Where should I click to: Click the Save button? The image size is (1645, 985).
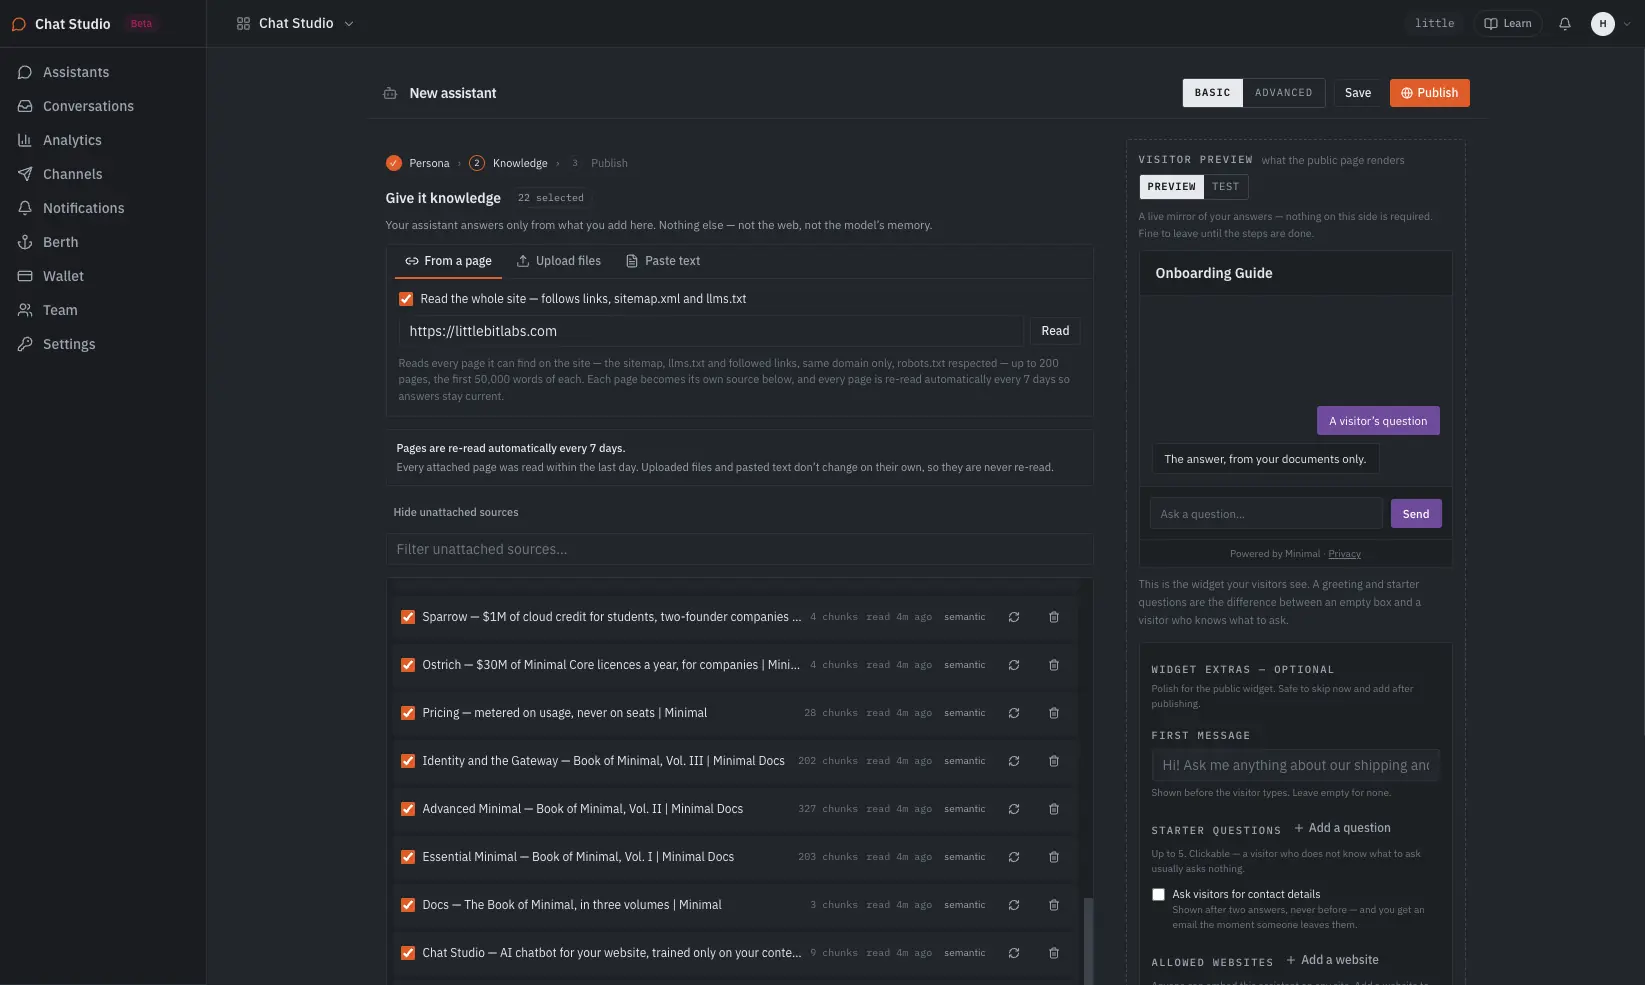pyautogui.click(x=1358, y=93)
